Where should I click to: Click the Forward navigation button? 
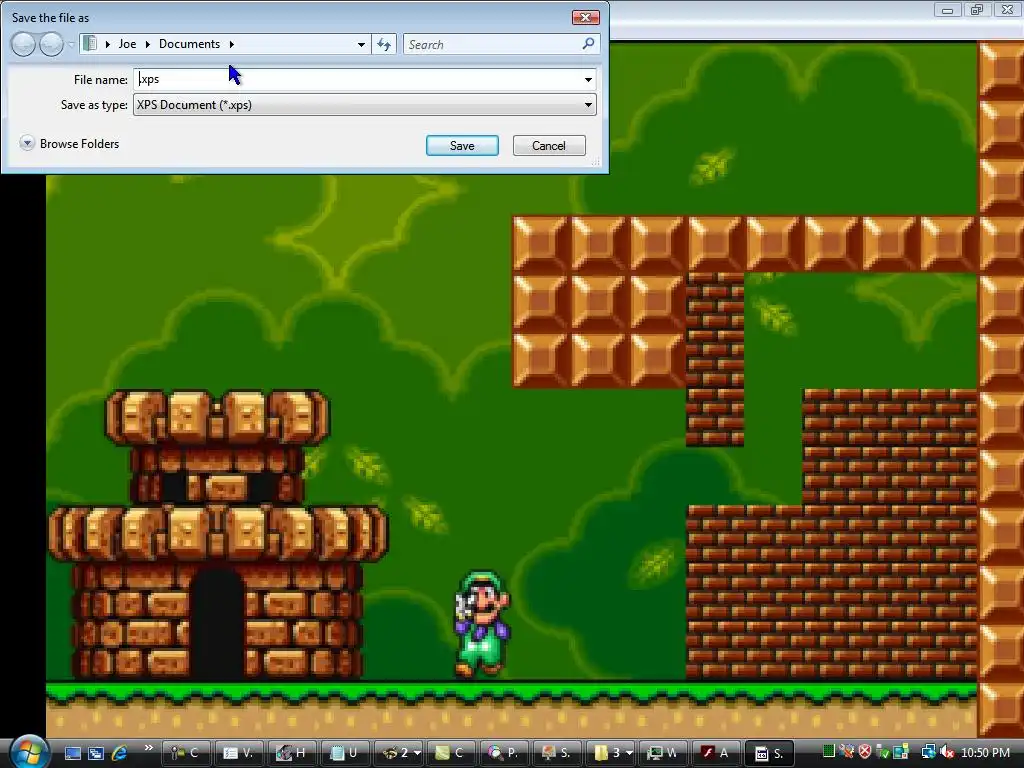[x=51, y=44]
